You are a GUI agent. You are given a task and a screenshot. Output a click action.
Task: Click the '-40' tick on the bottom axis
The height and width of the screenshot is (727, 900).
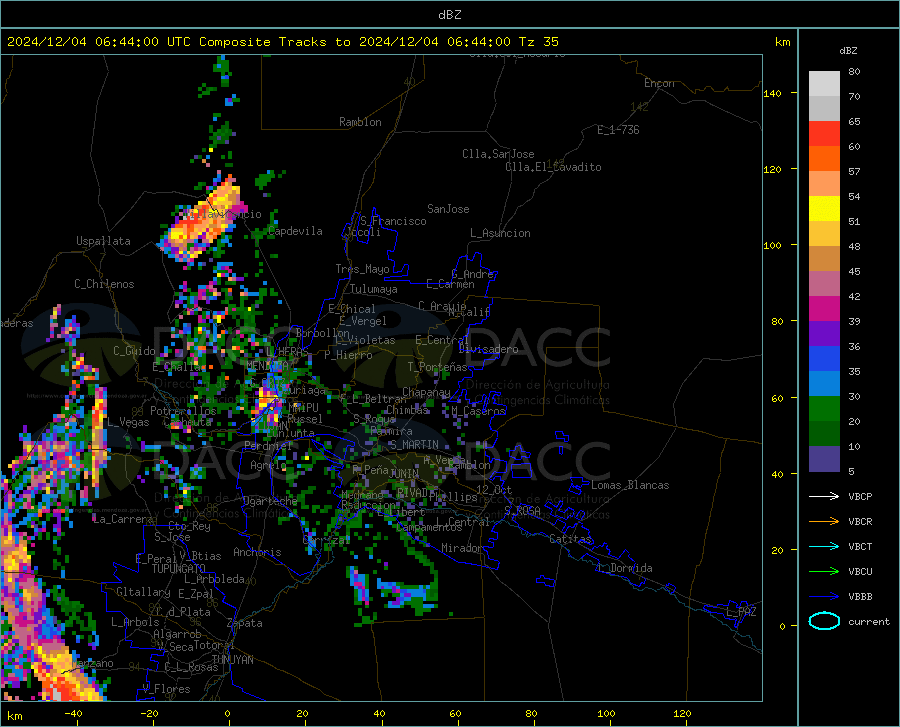click(73, 714)
